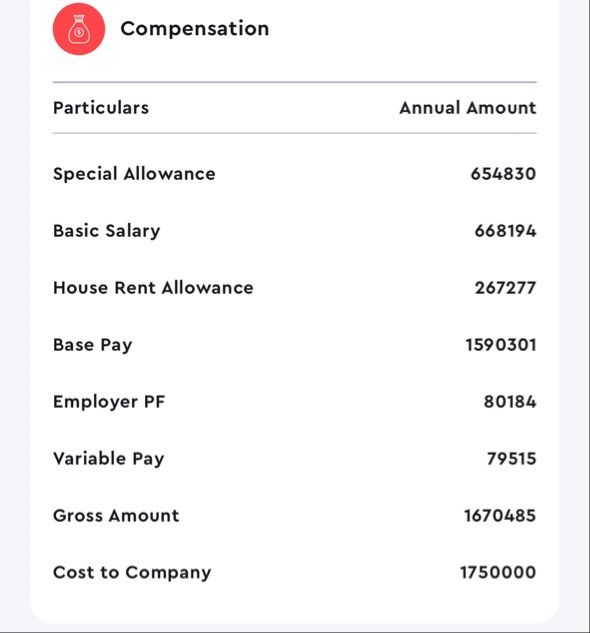590x633 pixels.
Task: Select the Base Pay row label
Action: click(x=92, y=345)
